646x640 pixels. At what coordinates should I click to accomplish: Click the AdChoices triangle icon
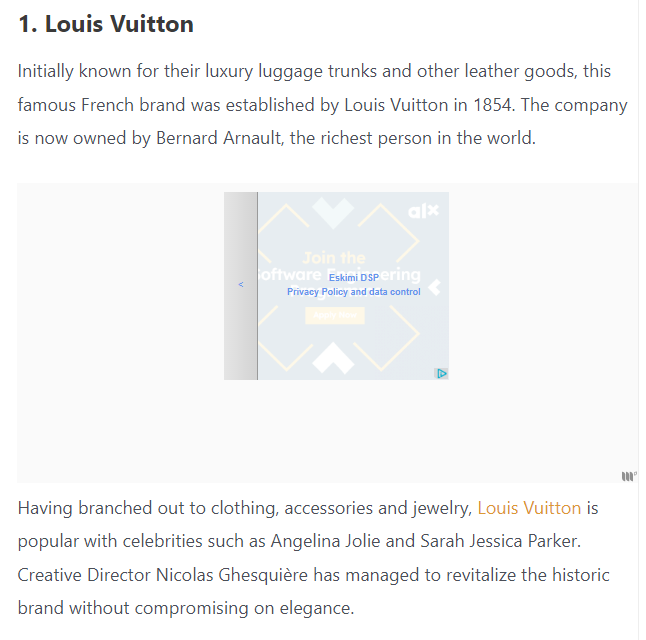(x=441, y=373)
